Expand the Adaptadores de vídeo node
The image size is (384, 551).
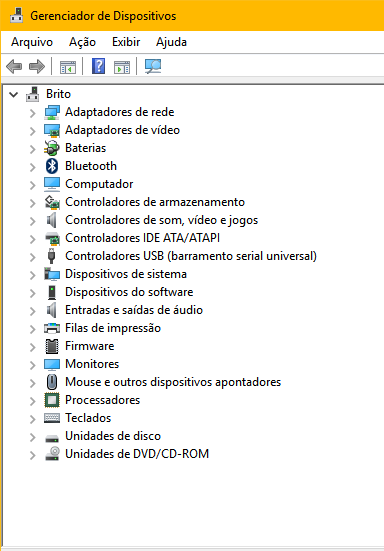click(x=33, y=131)
